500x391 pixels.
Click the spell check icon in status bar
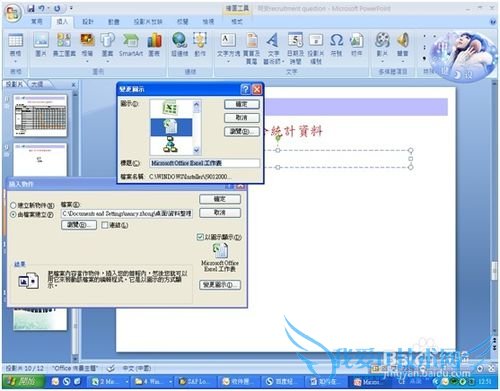click(x=111, y=368)
